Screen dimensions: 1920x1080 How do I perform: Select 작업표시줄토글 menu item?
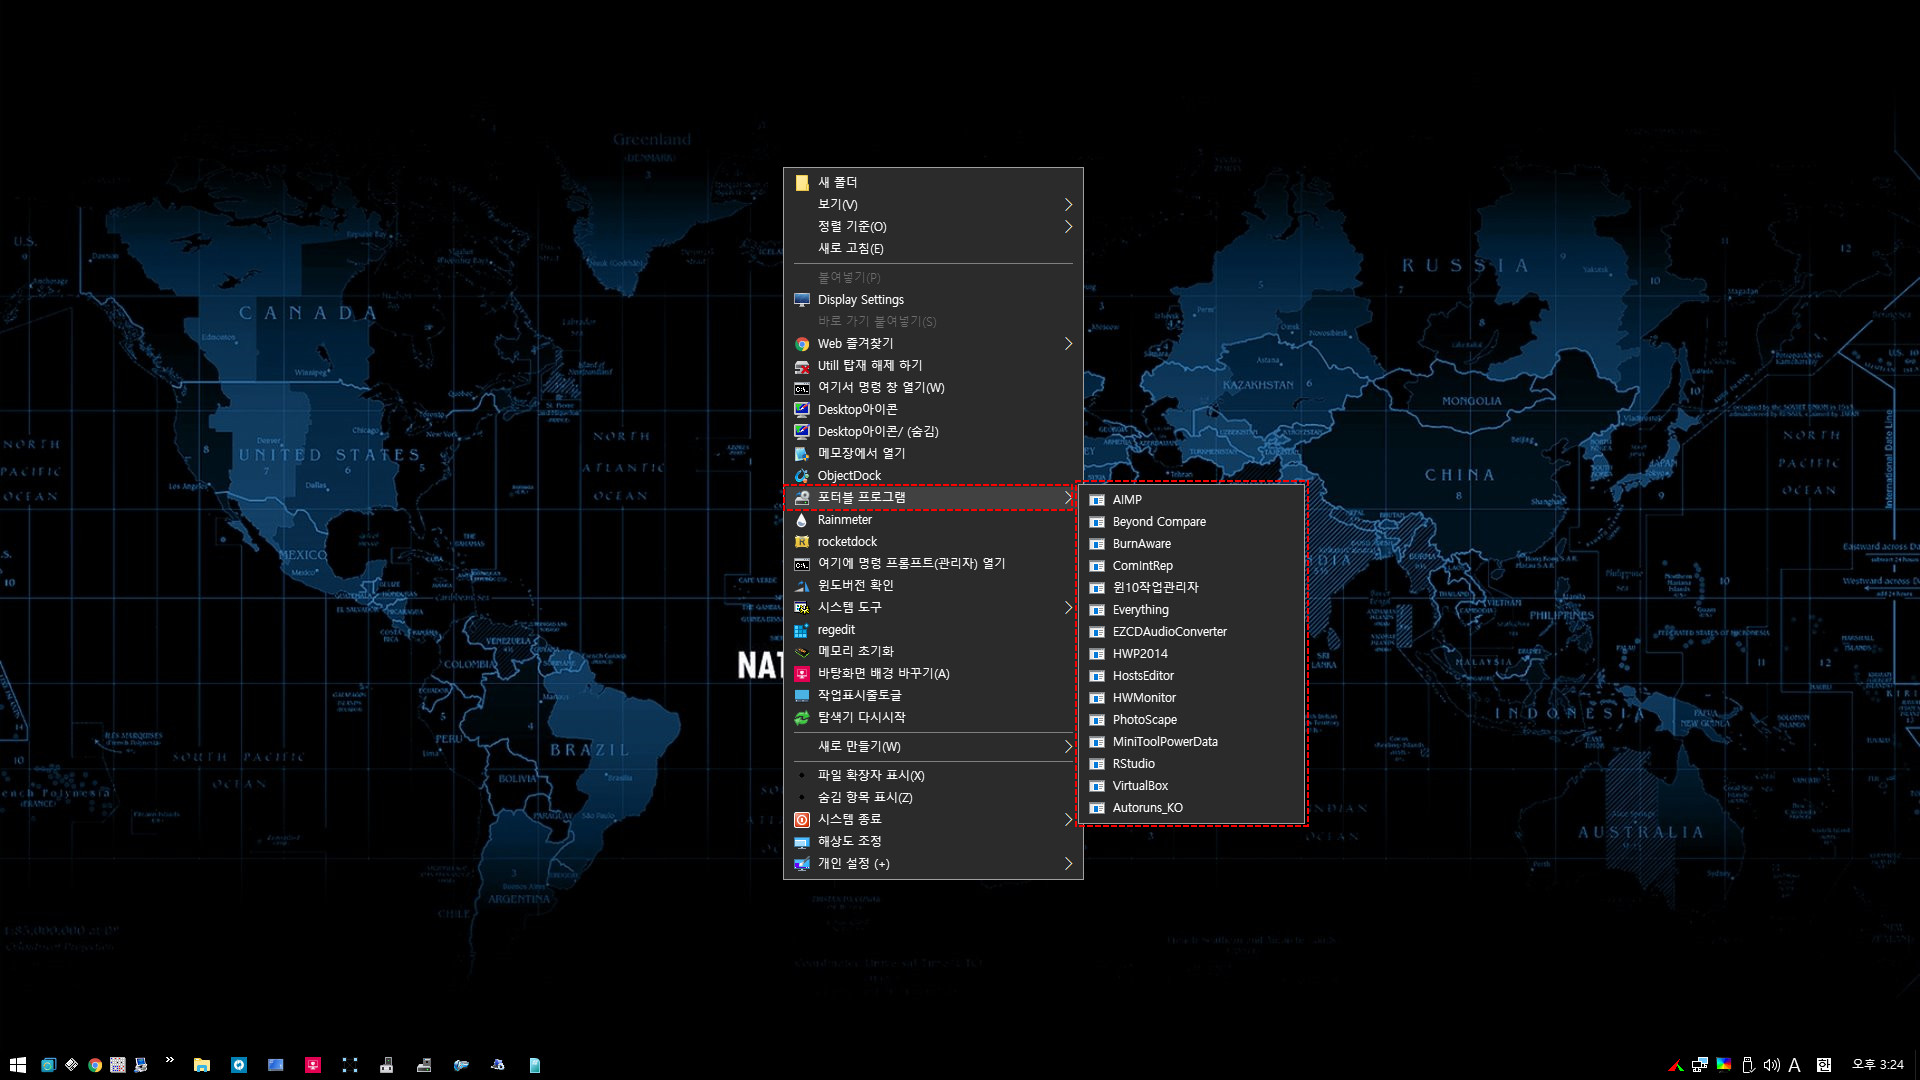pos(933,695)
